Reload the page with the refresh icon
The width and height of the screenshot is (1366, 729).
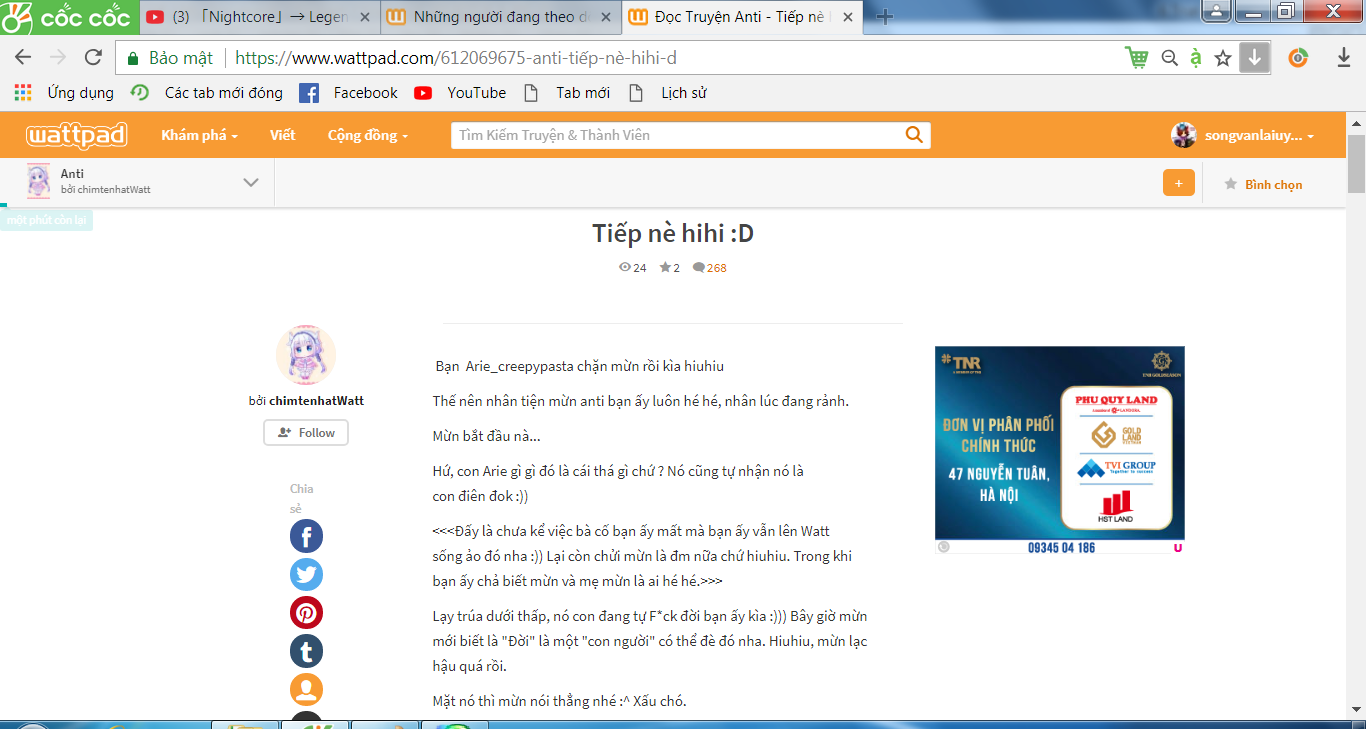tap(94, 58)
